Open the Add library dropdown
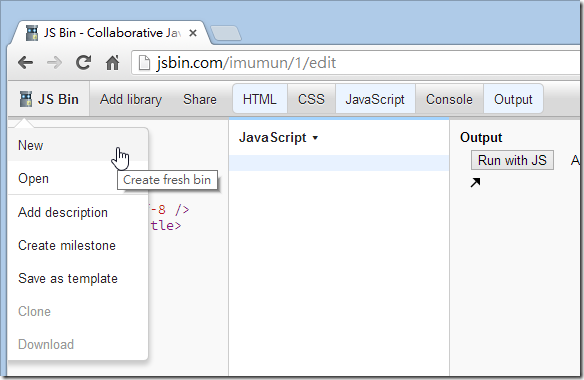 click(x=131, y=99)
